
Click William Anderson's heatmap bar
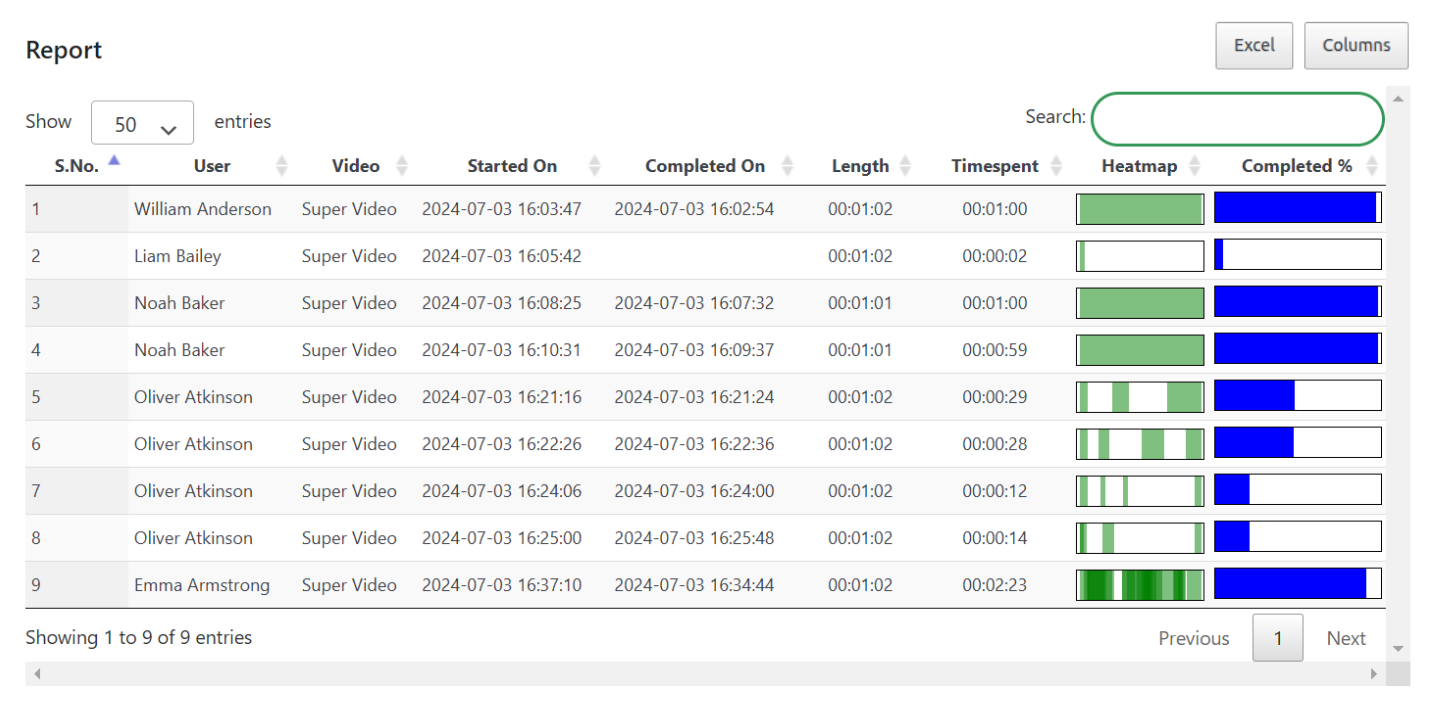1140,209
